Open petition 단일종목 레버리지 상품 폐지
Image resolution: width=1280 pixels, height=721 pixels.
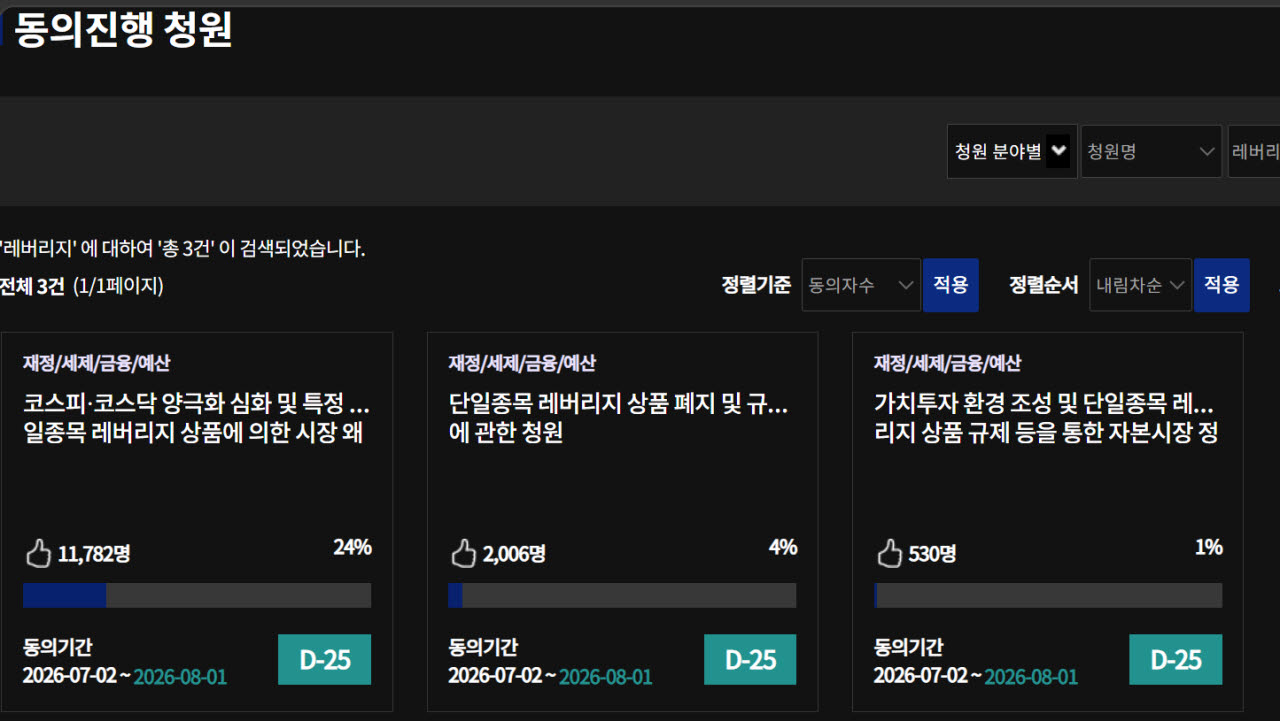point(619,419)
